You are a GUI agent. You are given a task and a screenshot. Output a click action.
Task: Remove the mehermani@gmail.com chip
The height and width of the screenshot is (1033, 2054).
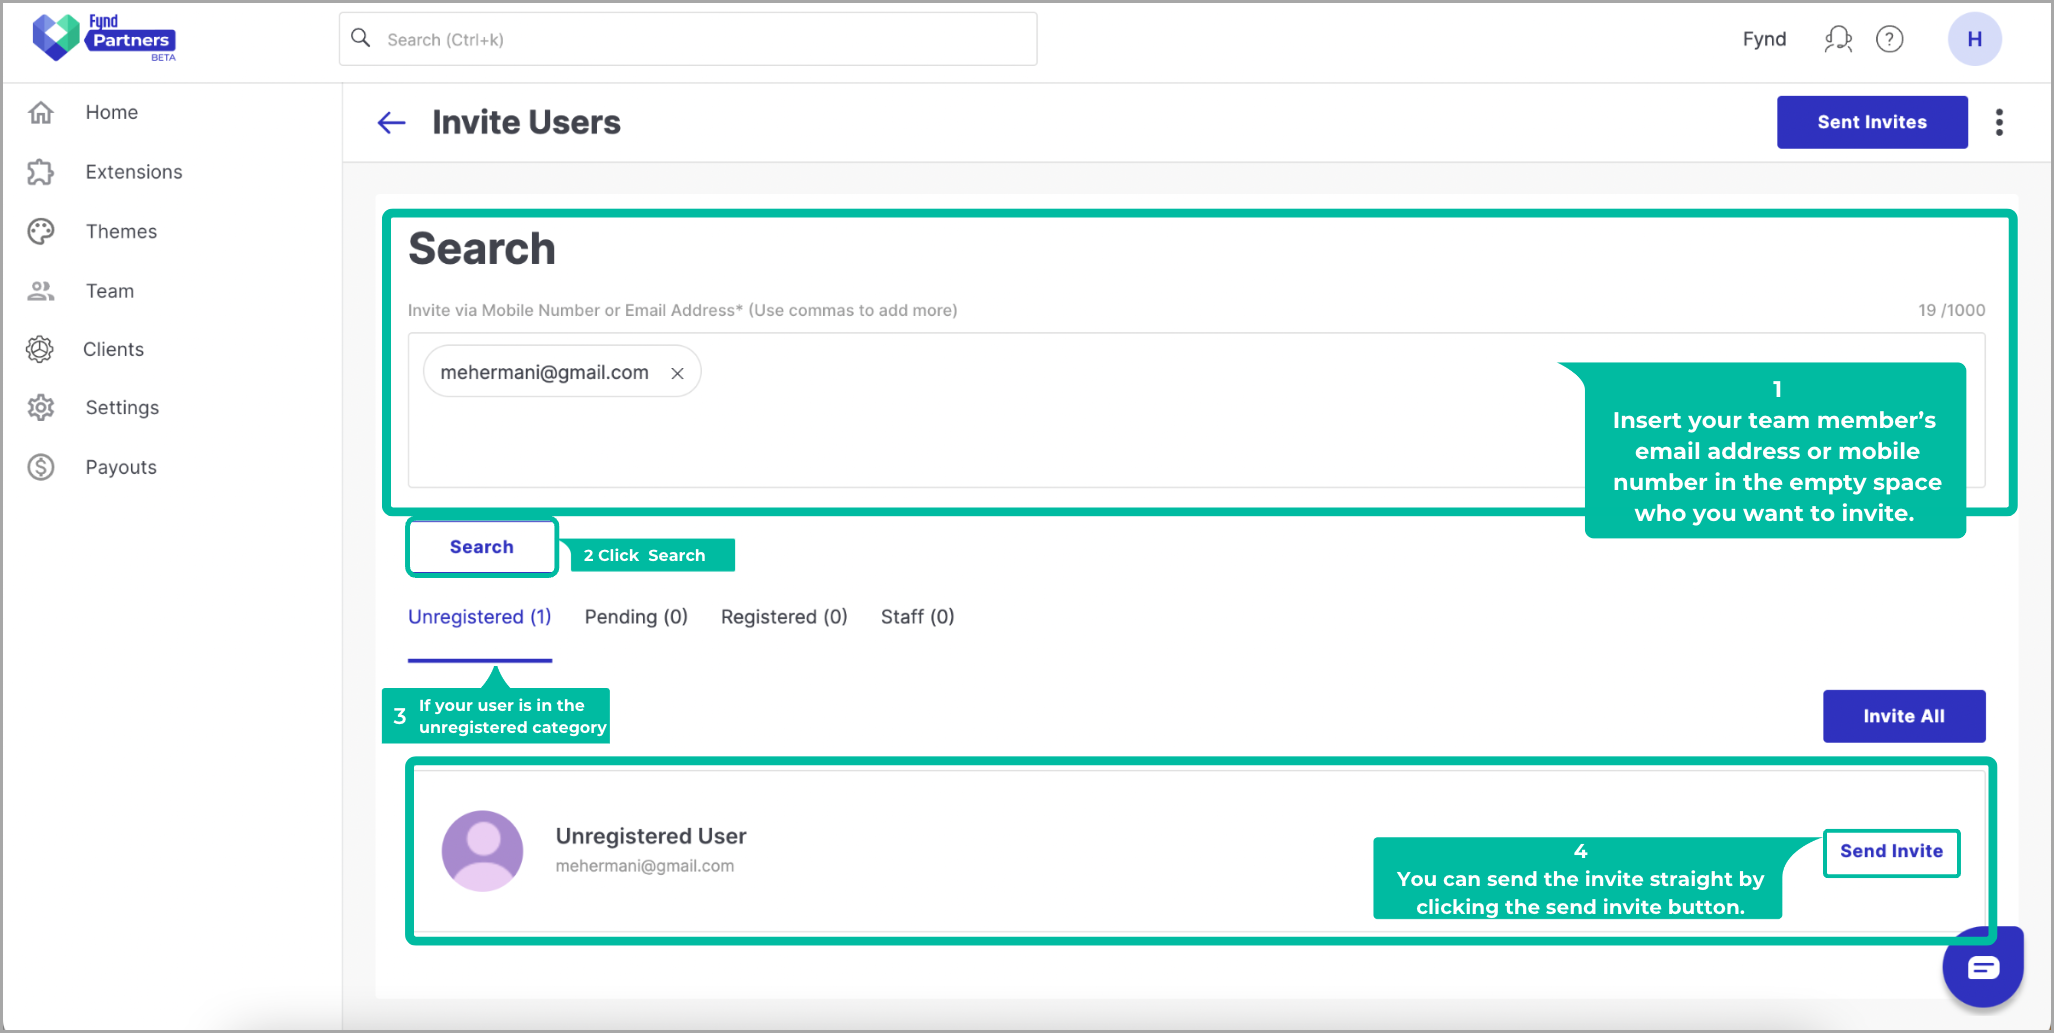pos(677,373)
